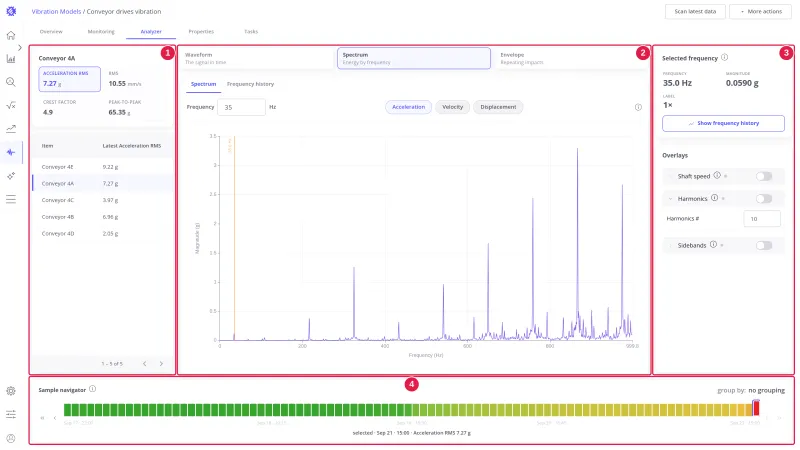Image resolution: width=800 pixels, height=450 pixels.
Task: Select Conveyor 4C row in the list
Action: tap(103, 200)
